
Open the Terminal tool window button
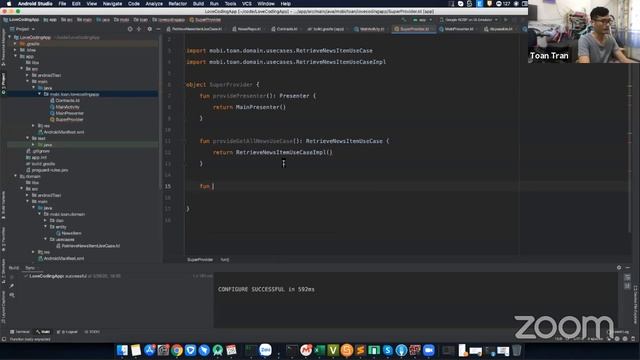(20, 332)
